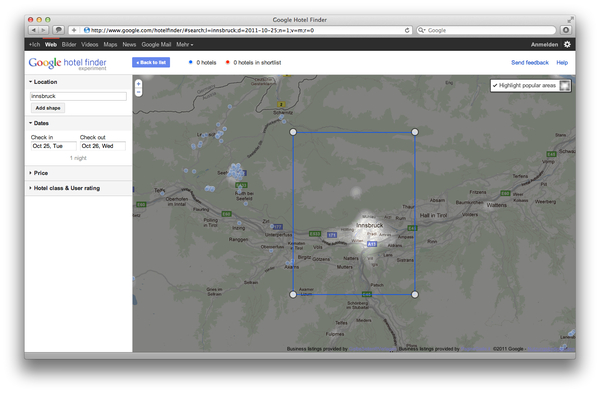Open the Mehr dropdown menu
The height and width of the screenshot is (393, 600).
coord(184,44)
